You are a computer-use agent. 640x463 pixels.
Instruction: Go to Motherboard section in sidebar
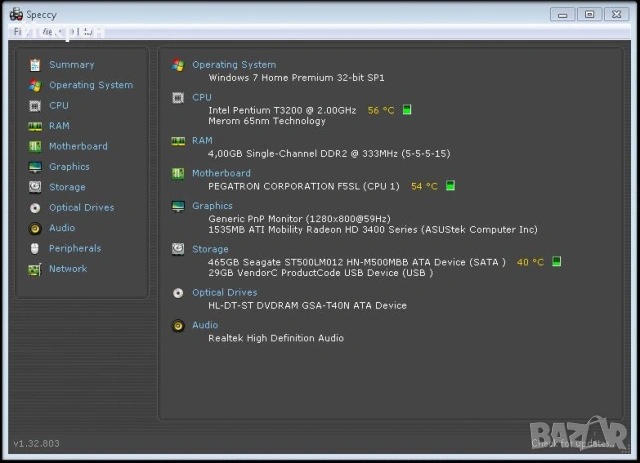pos(78,147)
